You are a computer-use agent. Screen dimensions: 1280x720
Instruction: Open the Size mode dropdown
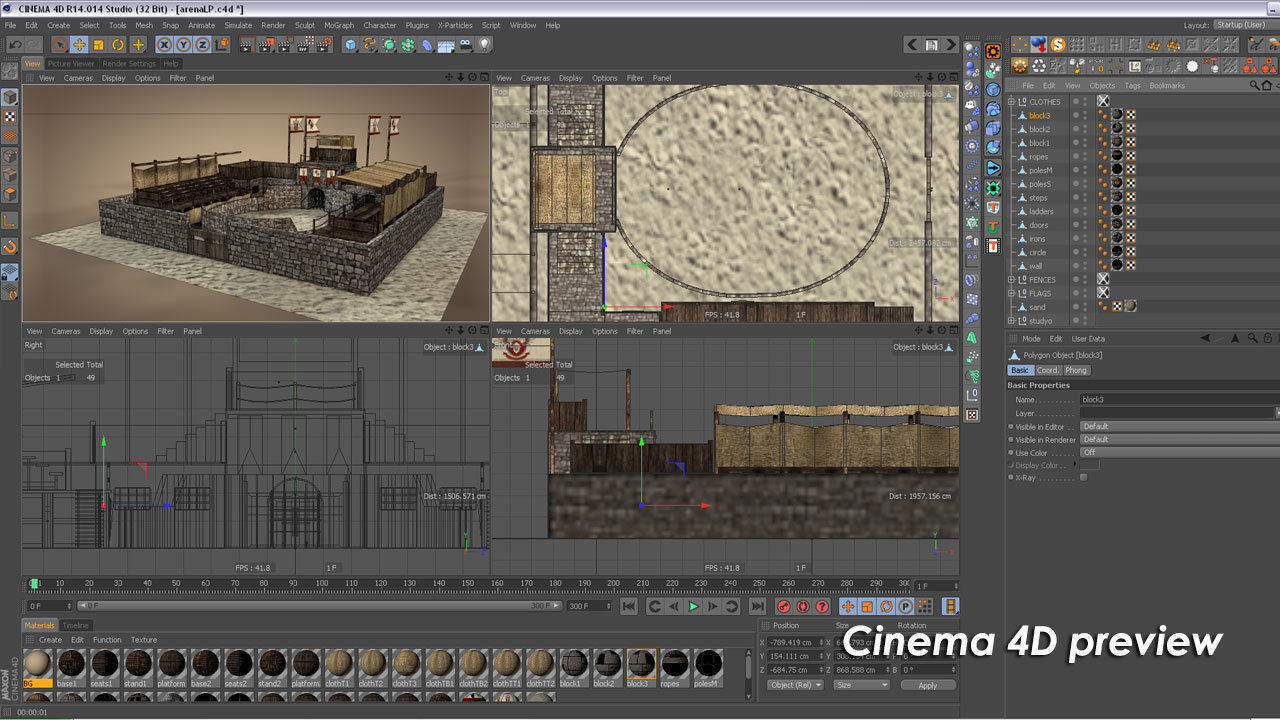(862, 685)
